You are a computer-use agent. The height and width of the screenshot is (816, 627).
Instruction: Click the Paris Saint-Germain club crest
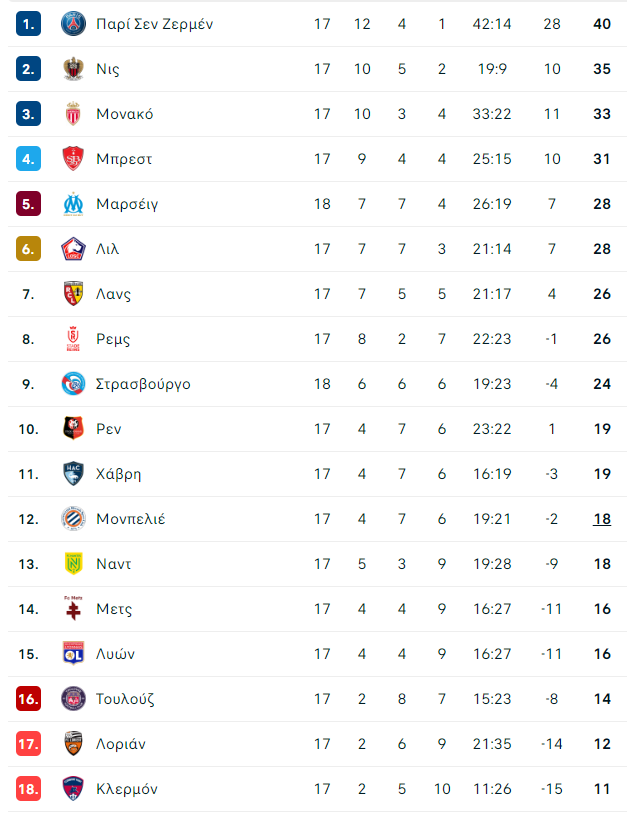(73, 24)
